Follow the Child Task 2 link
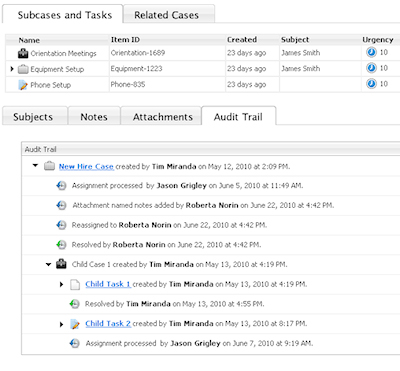This screenshot has width=400, height=371. (x=108, y=323)
